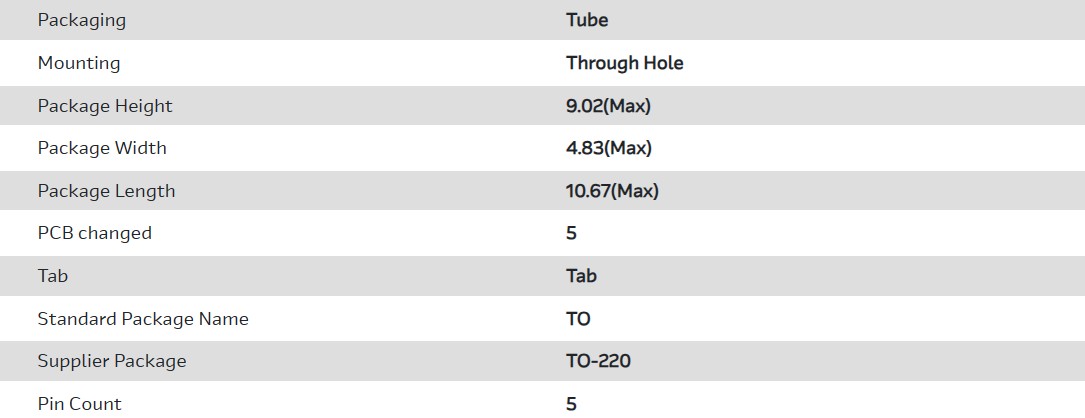Select the Pin Count value 5
Viewport: 1085px width, 418px height.
[x=572, y=404]
